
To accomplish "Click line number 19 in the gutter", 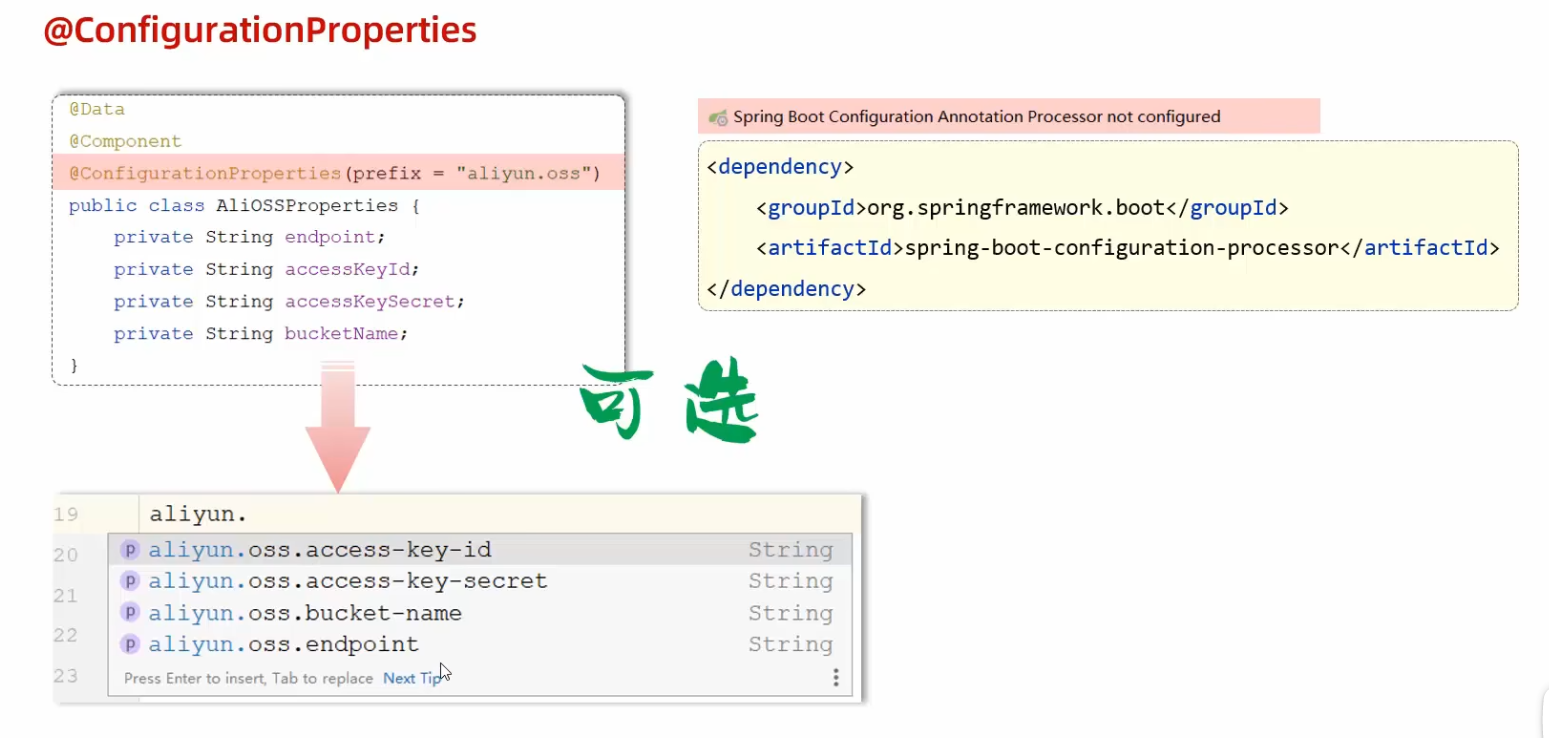I will tap(66, 515).
